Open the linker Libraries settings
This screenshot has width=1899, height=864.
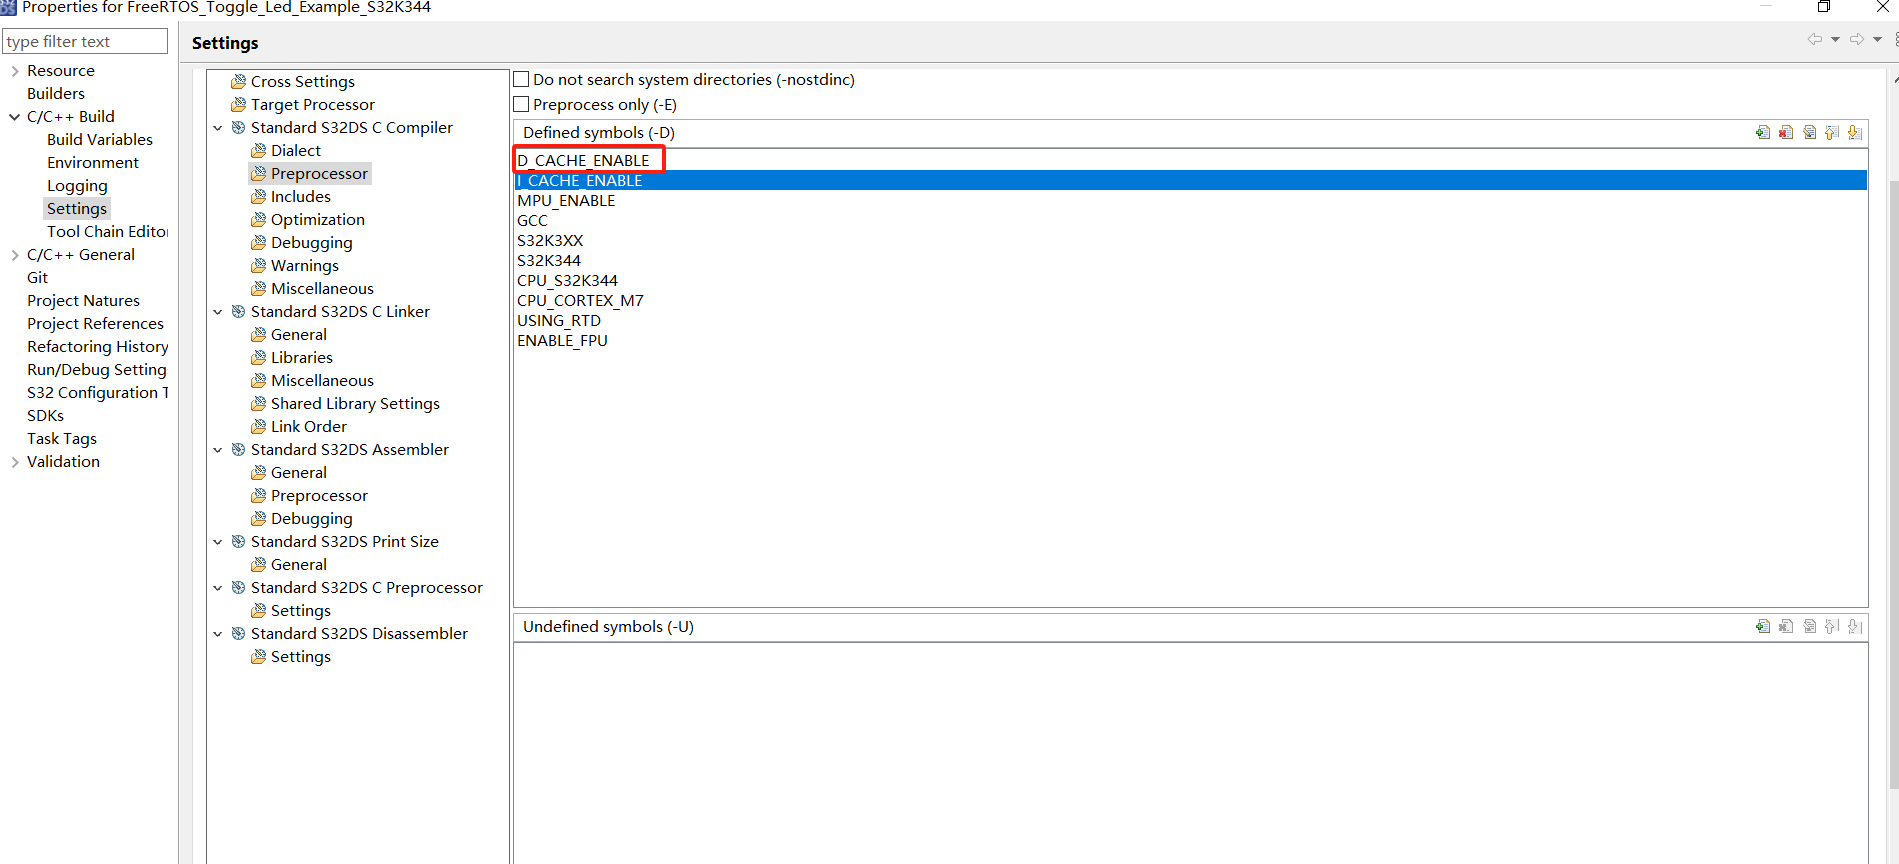[x=301, y=357]
